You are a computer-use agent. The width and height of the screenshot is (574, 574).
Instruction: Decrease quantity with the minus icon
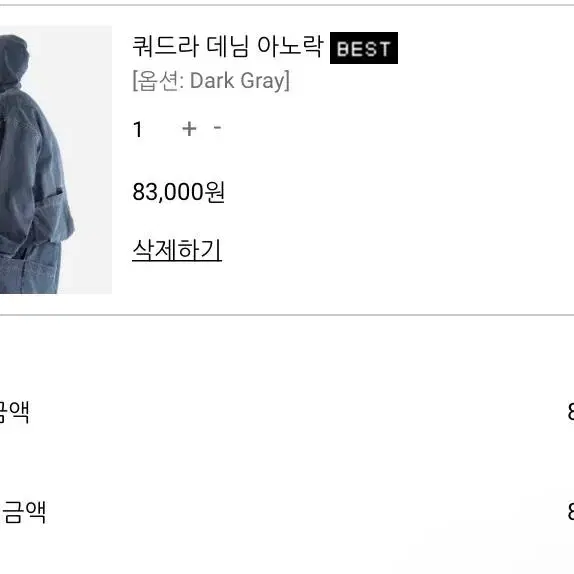coord(217,128)
